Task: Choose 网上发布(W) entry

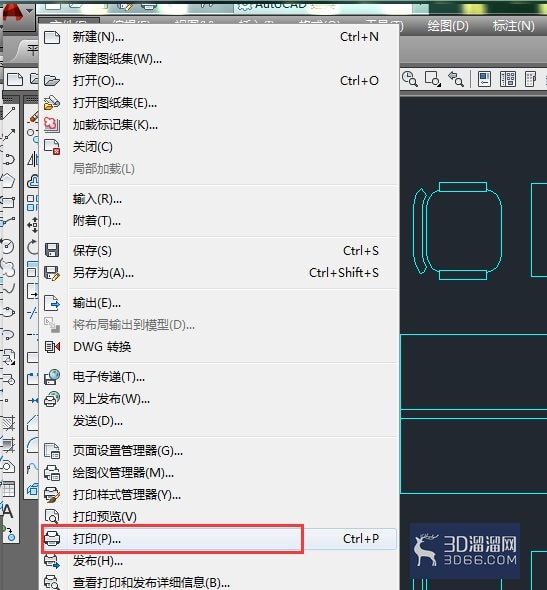Action: click(219, 399)
